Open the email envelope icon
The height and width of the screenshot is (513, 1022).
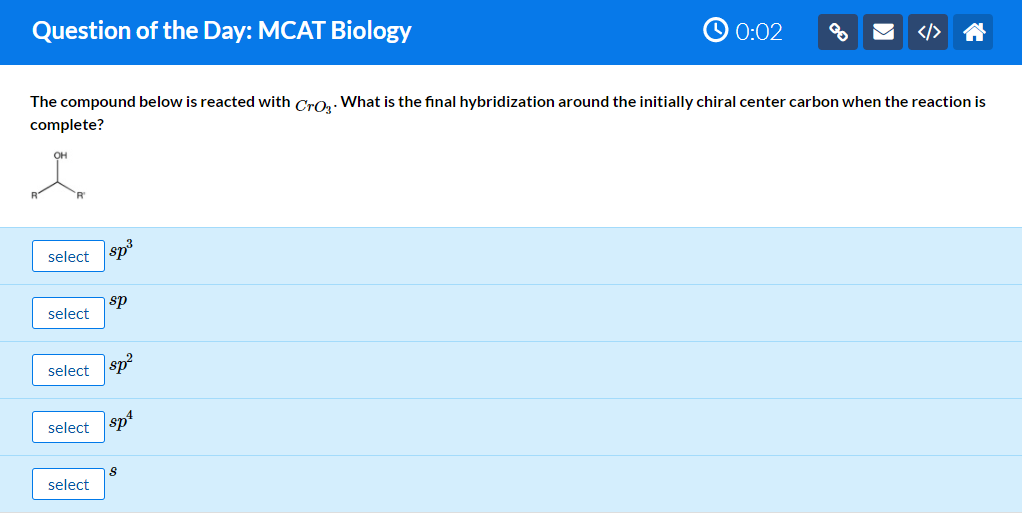[883, 32]
